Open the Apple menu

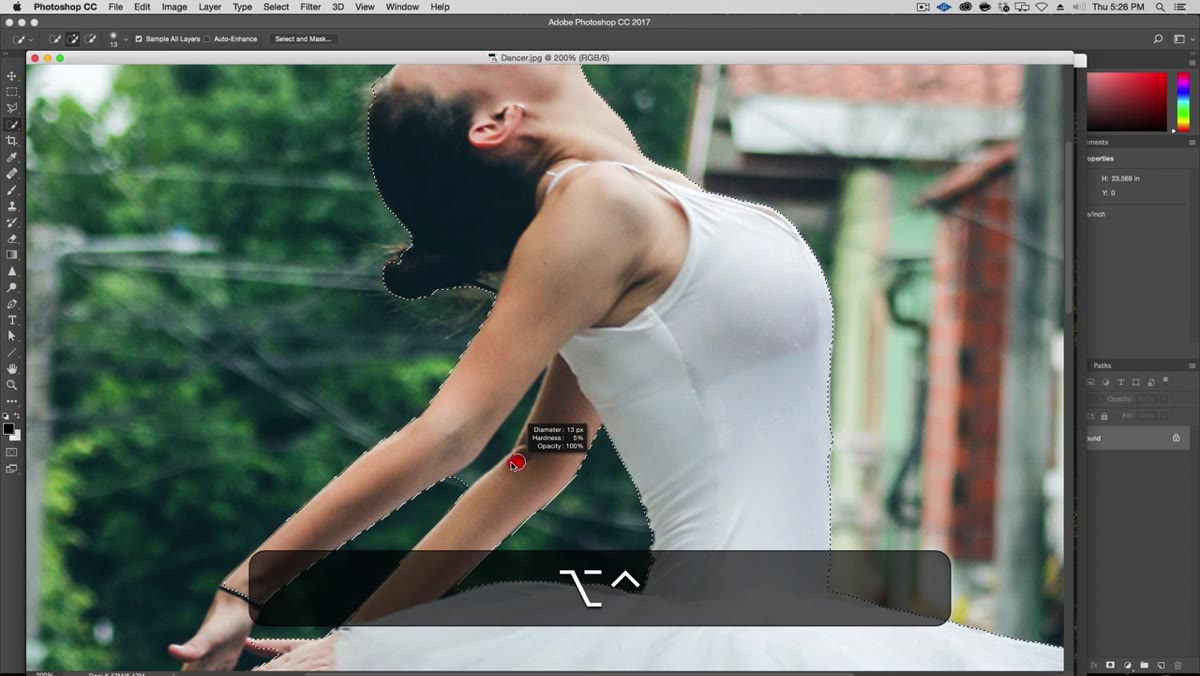click(16, 7)
